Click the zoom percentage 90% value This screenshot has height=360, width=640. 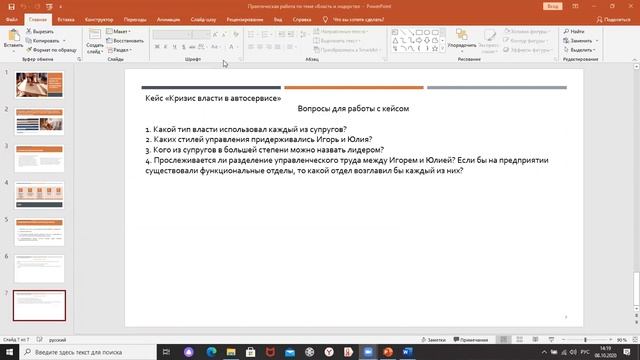point(622,340)
